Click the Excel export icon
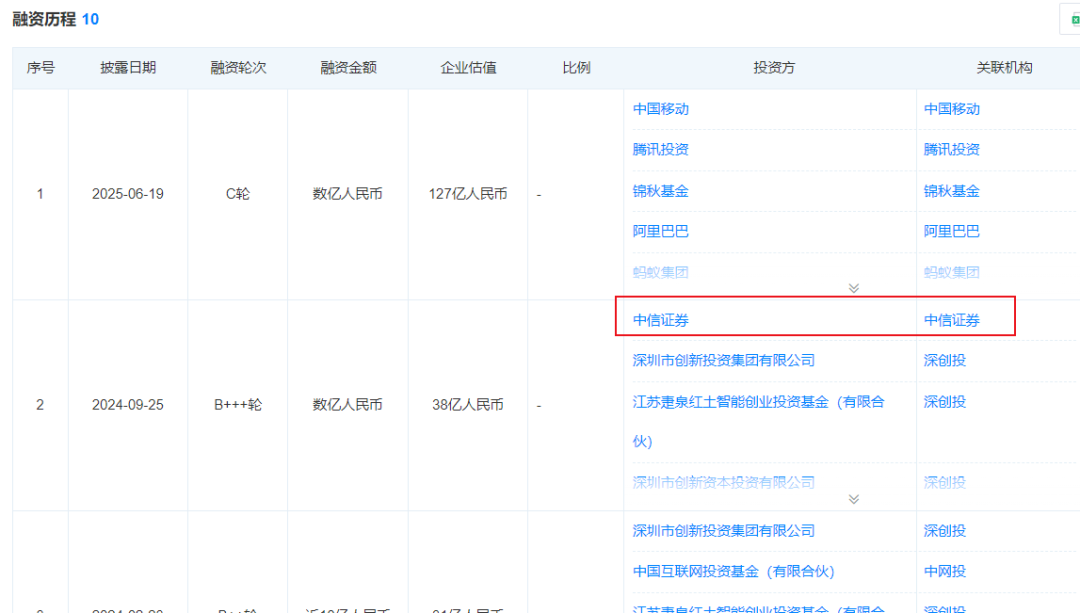 tap(1074, 18)
